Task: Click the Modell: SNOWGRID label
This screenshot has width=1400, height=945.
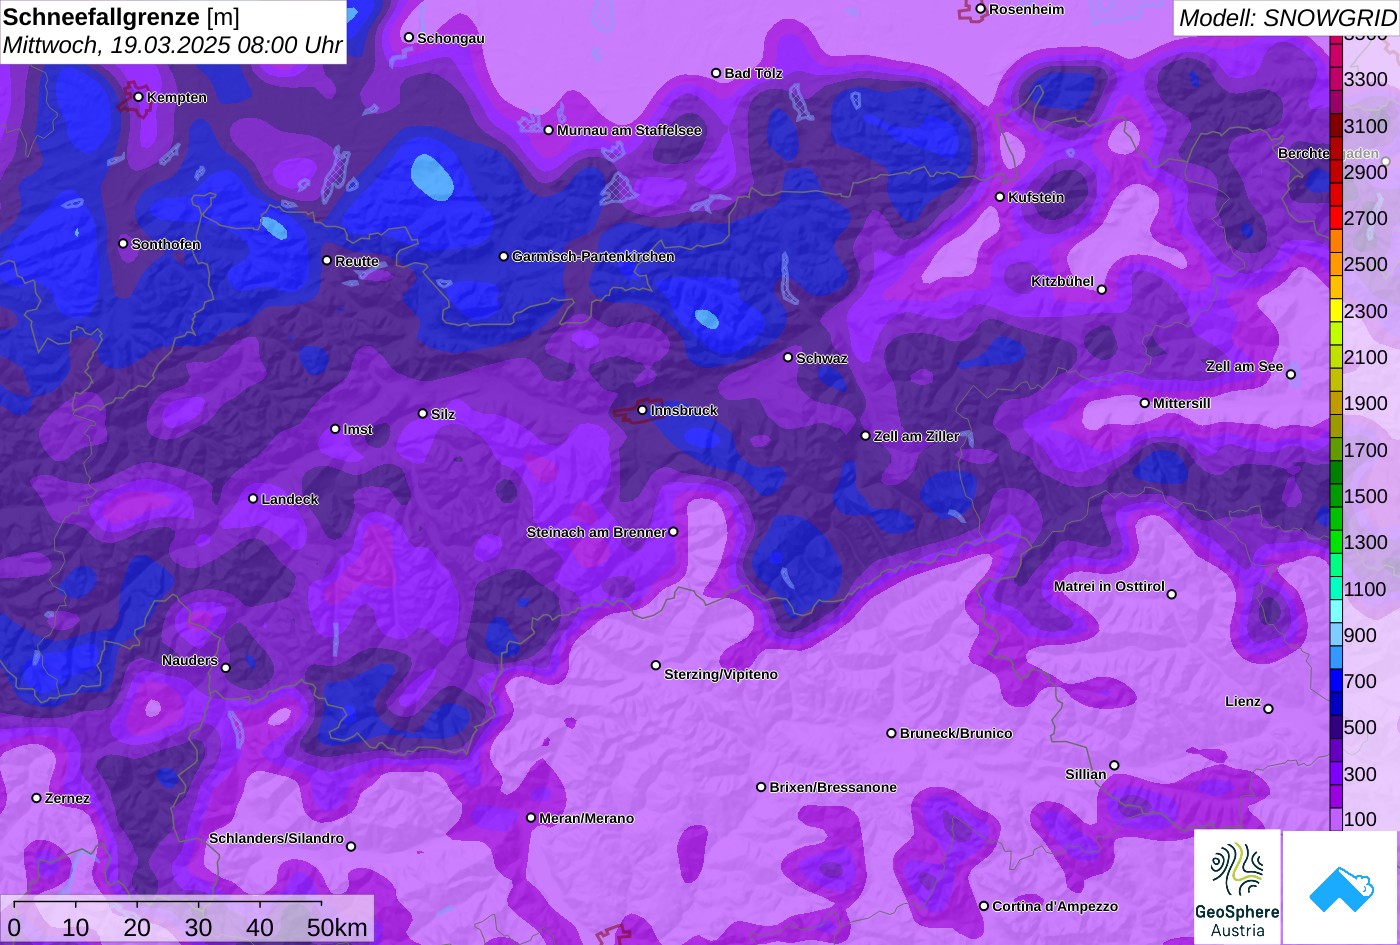Action: click(1287, 17)
